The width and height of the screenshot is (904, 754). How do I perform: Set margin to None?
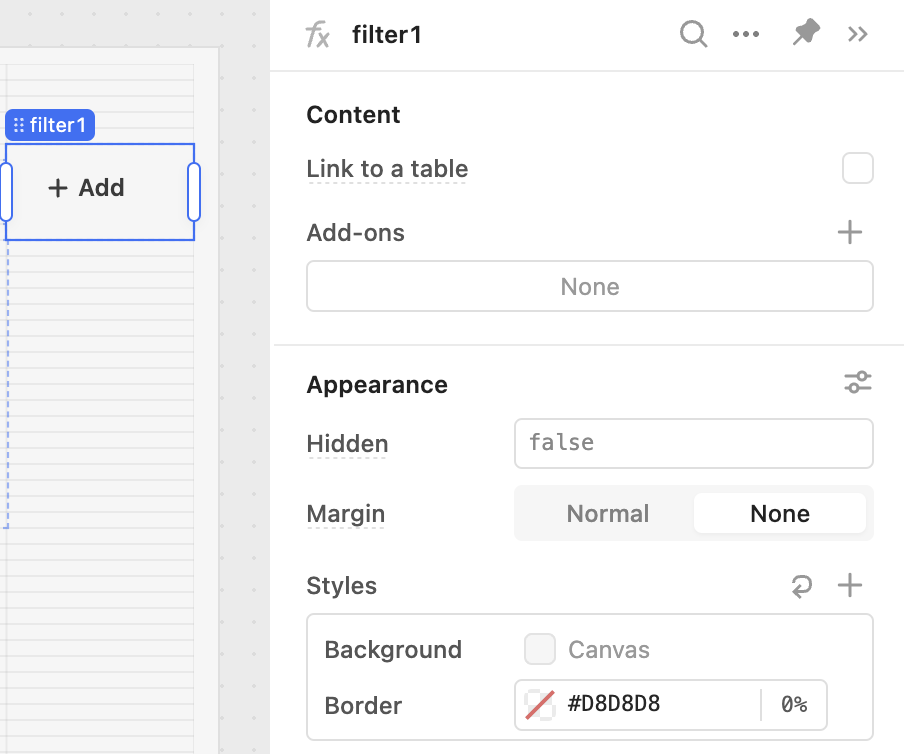(780, 513)
